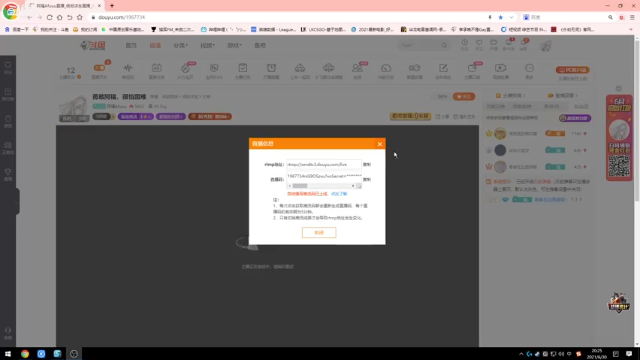Image resolution: width=640 pixels, height=360 pixels.
Task: Click the search magnifier icon on Douyu
Action: tap(444, 45)
